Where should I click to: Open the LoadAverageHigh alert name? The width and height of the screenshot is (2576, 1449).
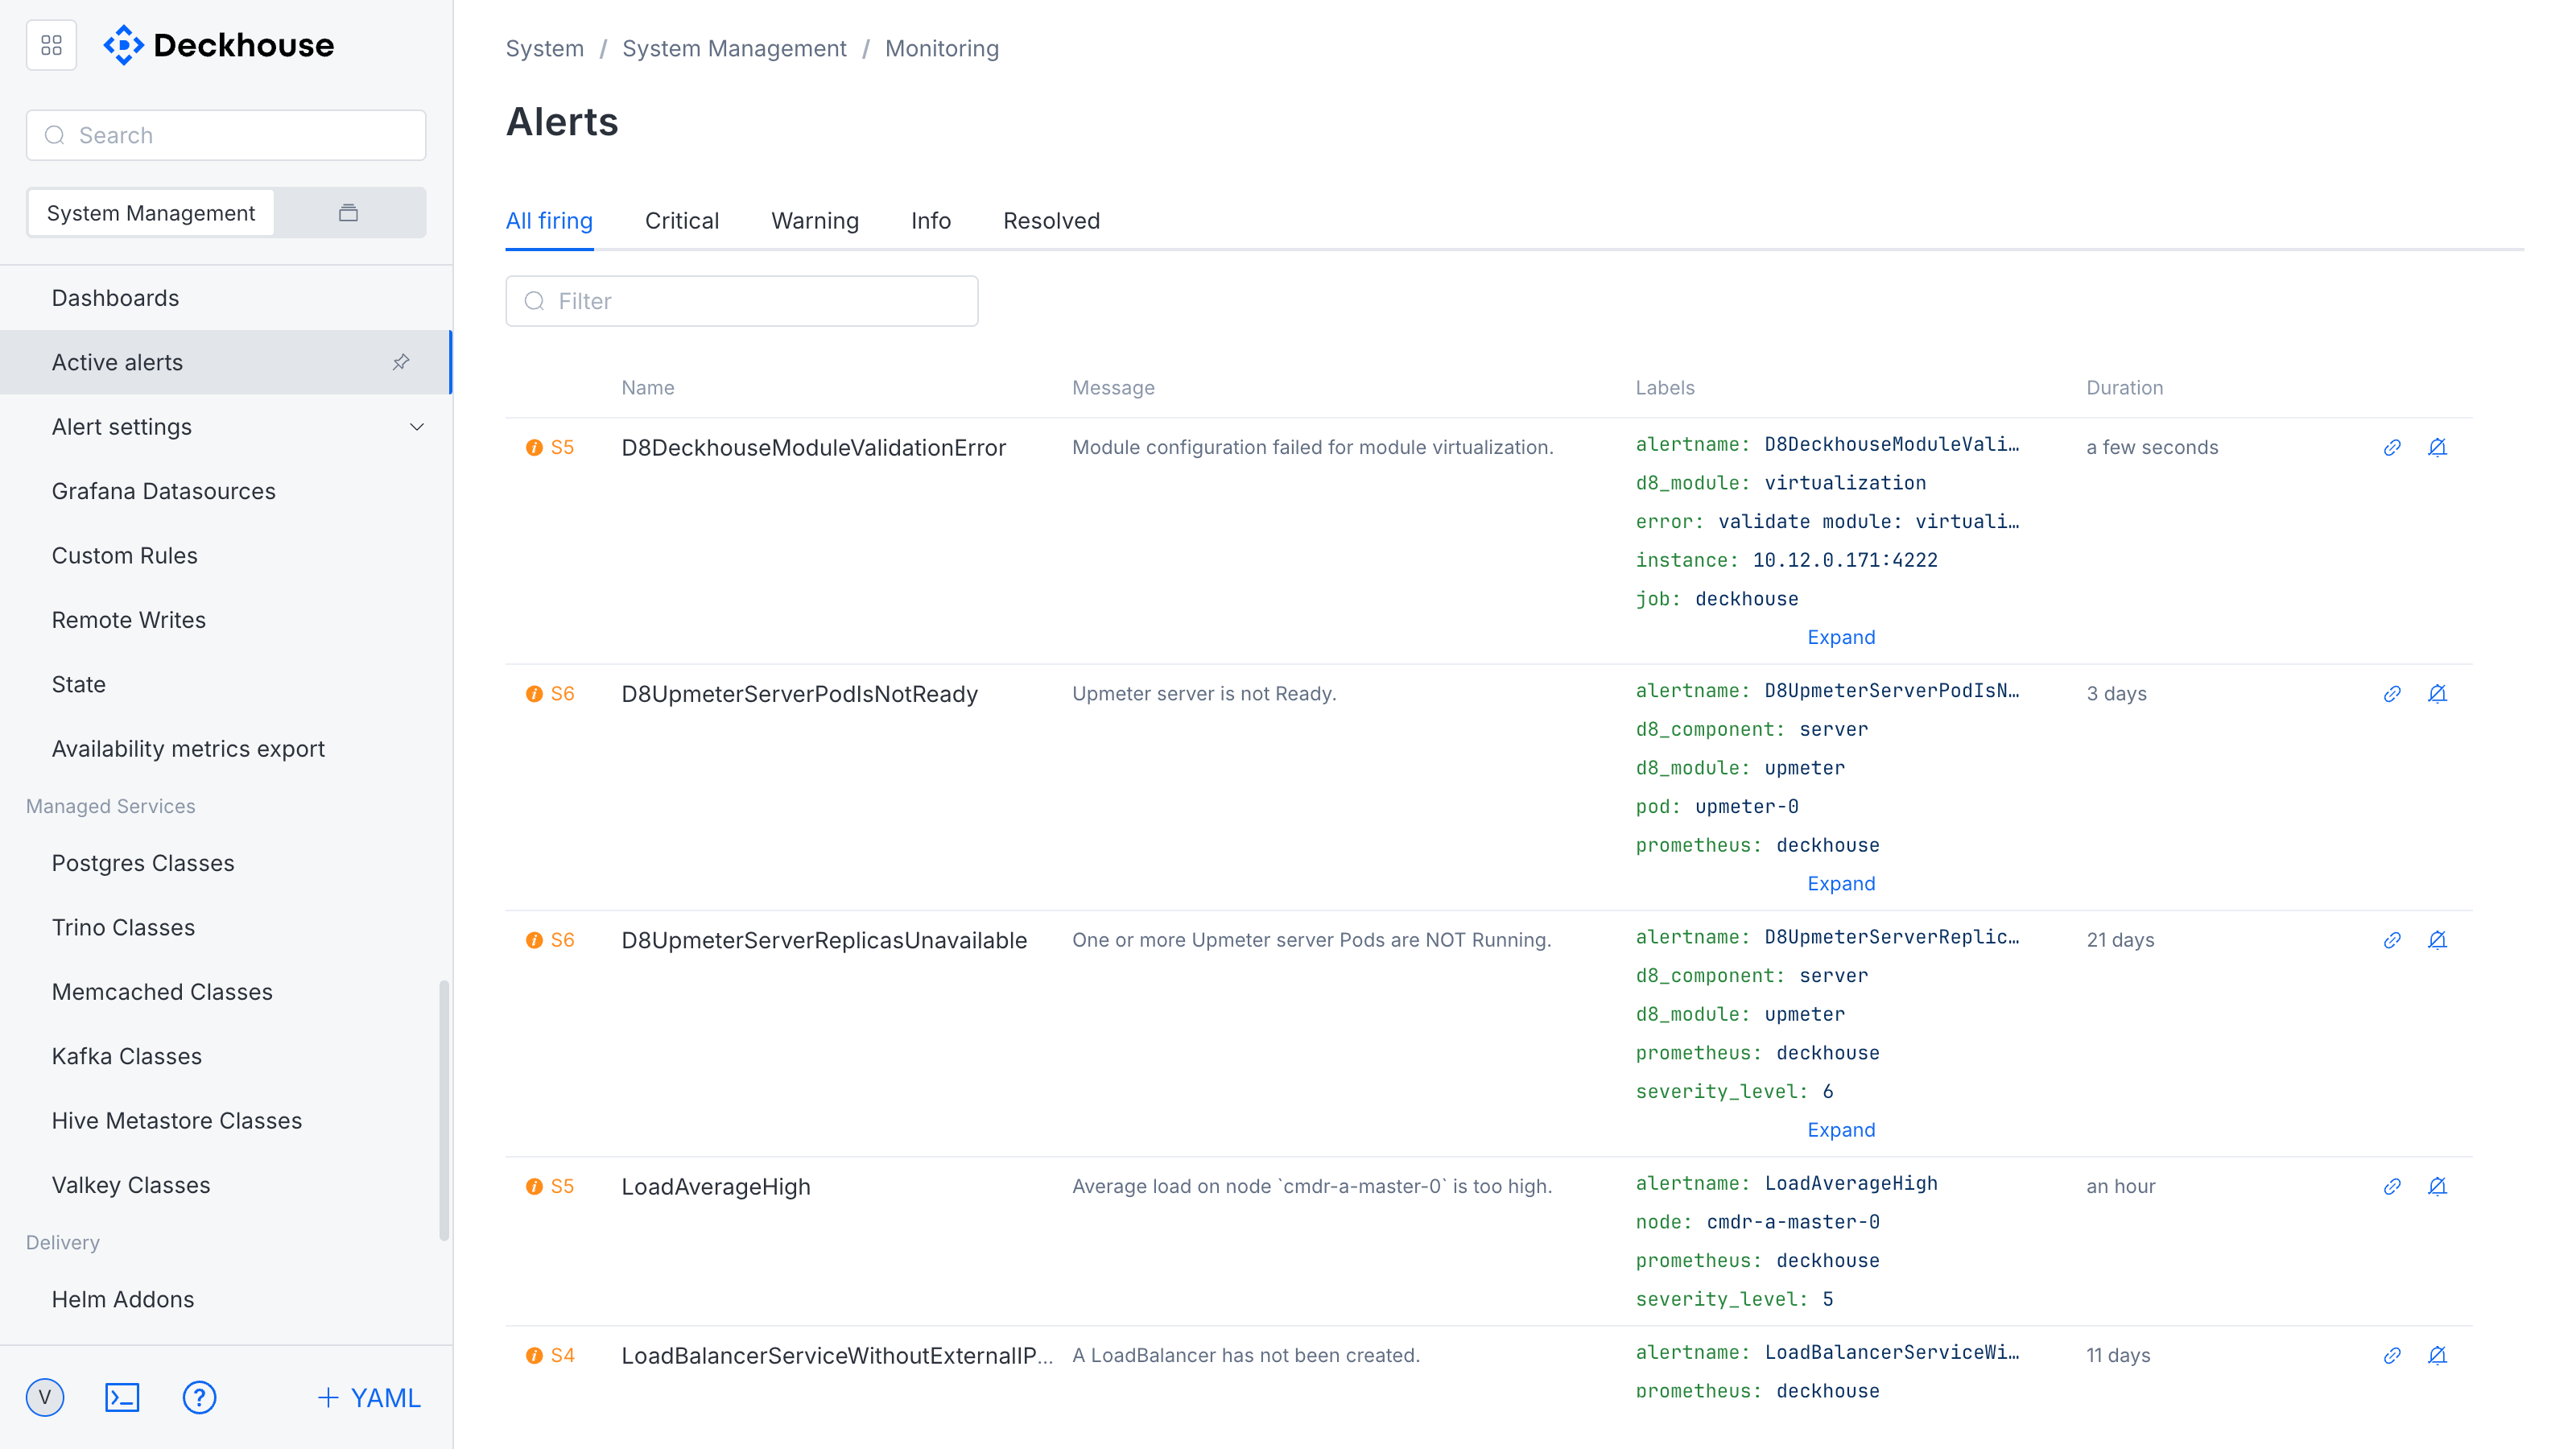click(x=716, y=1187)
